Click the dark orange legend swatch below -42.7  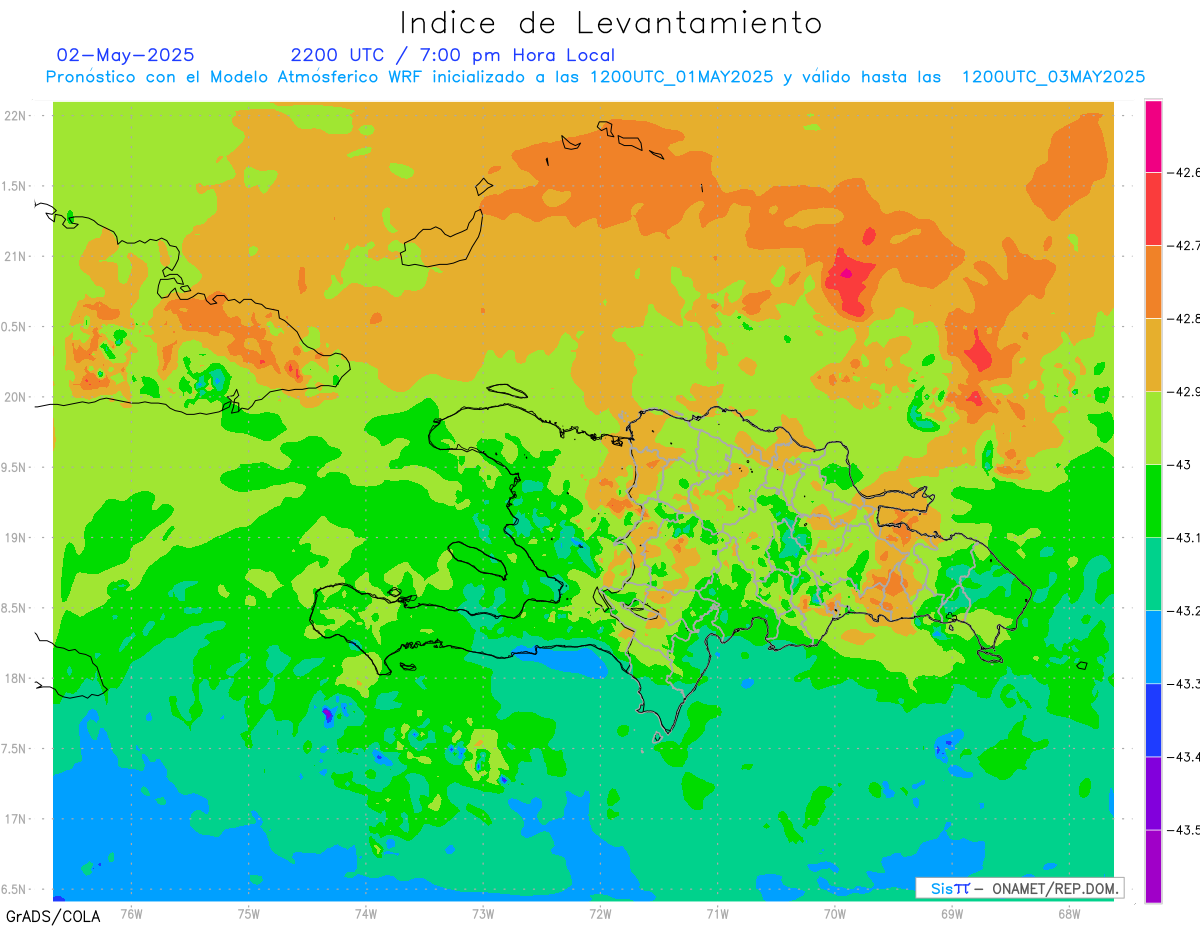click(1153, 281)
